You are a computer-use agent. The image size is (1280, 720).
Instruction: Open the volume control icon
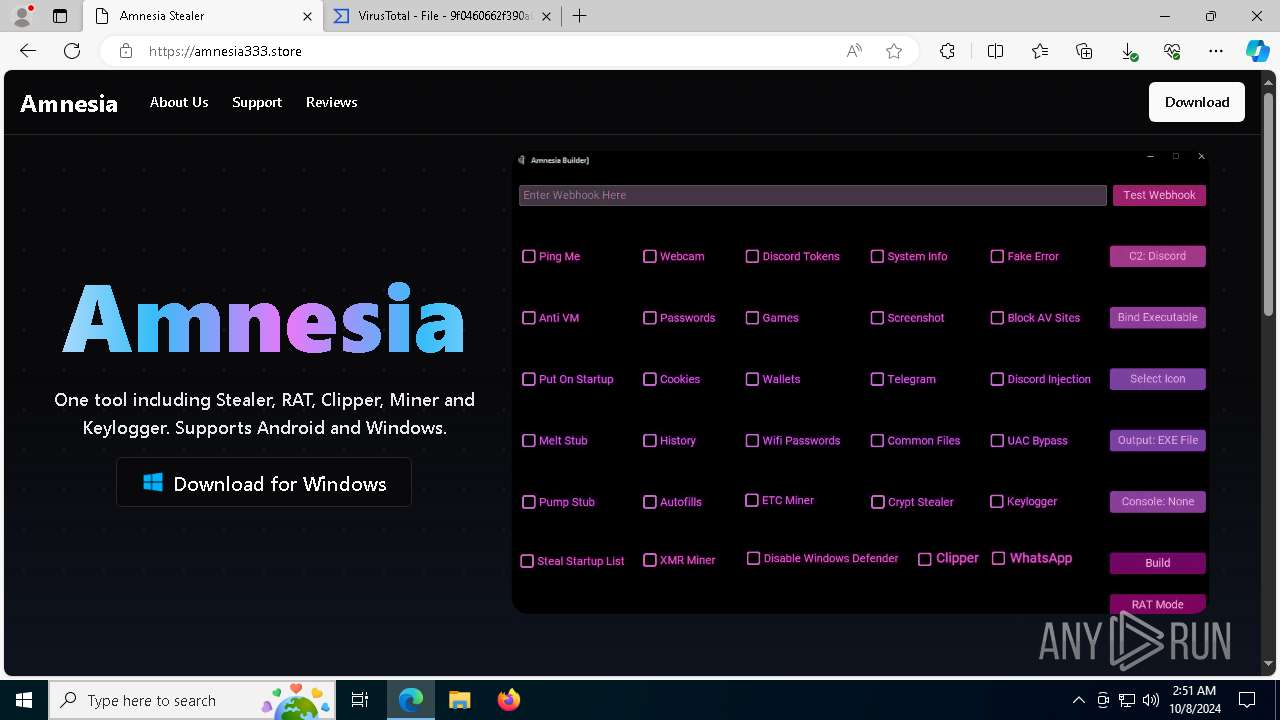(1151, 700)
